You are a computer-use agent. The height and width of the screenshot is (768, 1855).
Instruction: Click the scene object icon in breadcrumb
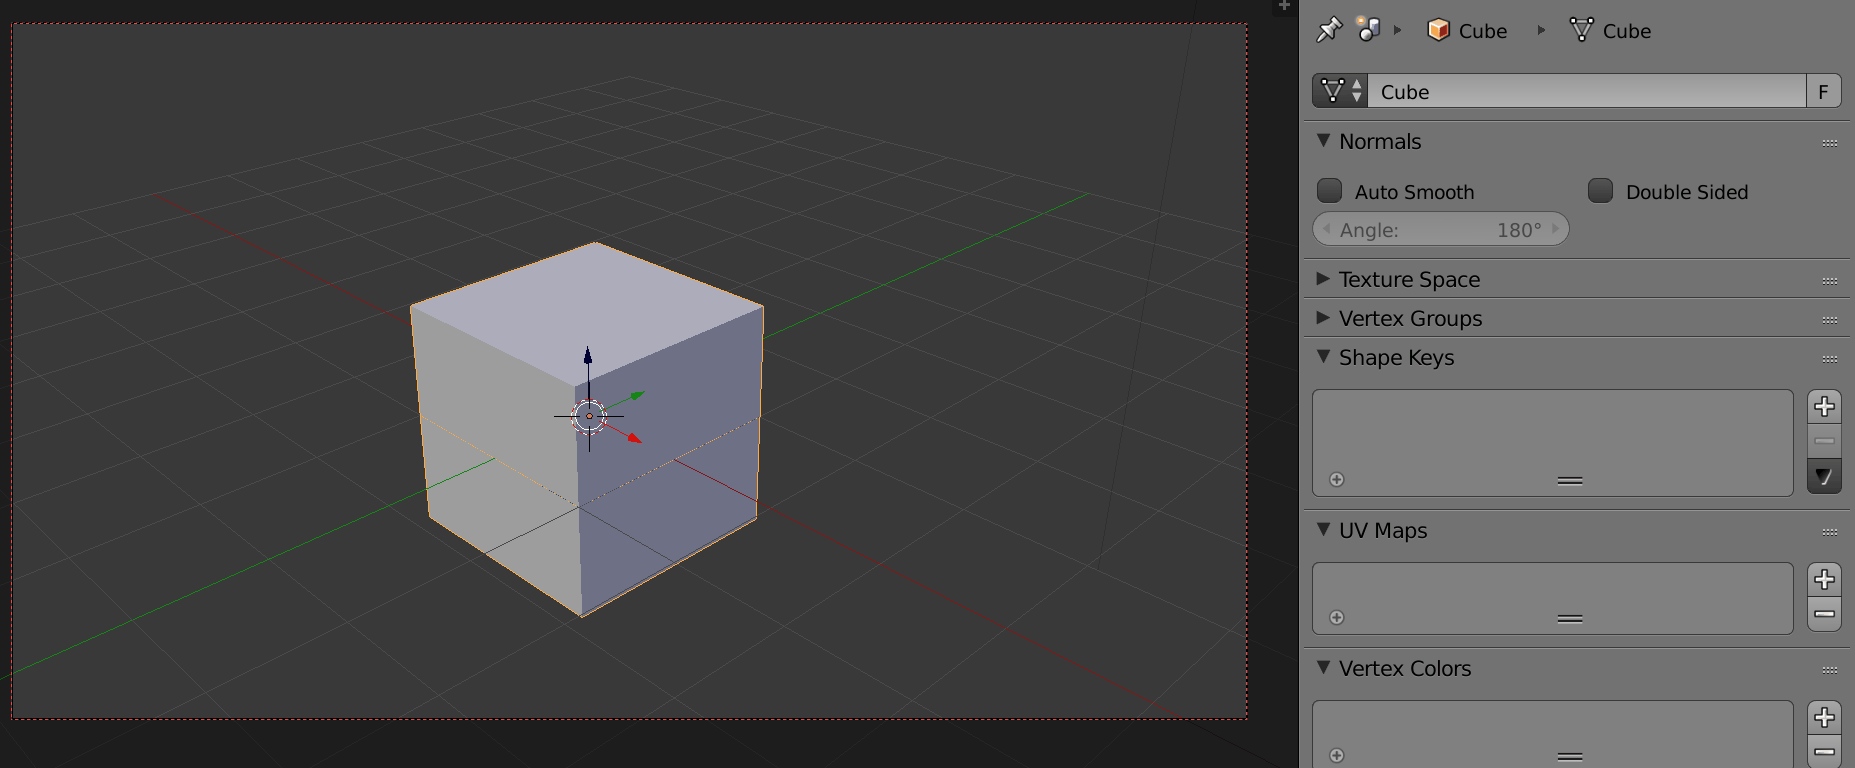1369,30
